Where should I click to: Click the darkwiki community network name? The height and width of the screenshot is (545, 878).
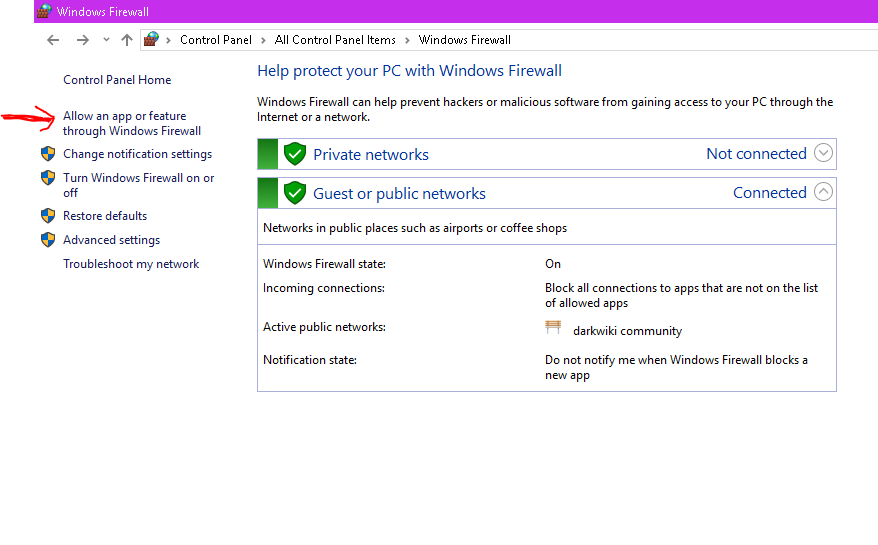pos(627,331)
